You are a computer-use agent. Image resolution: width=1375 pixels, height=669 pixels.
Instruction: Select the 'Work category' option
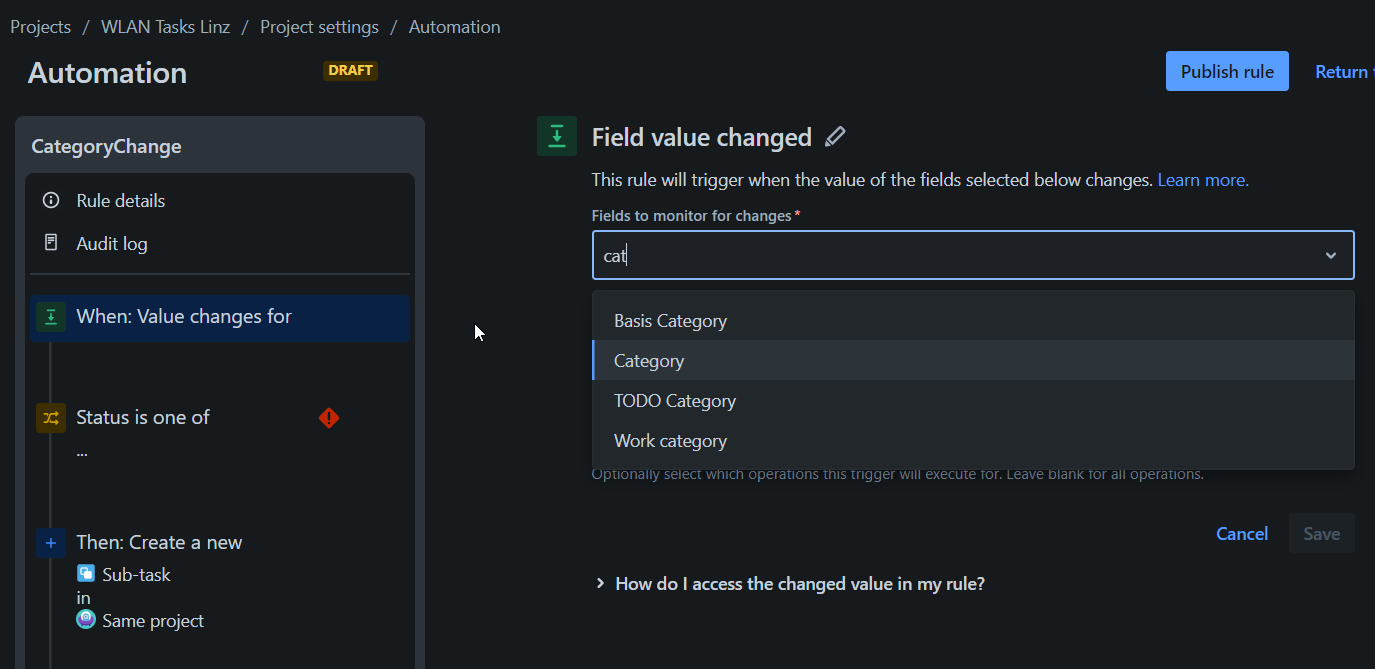point(670,441)
